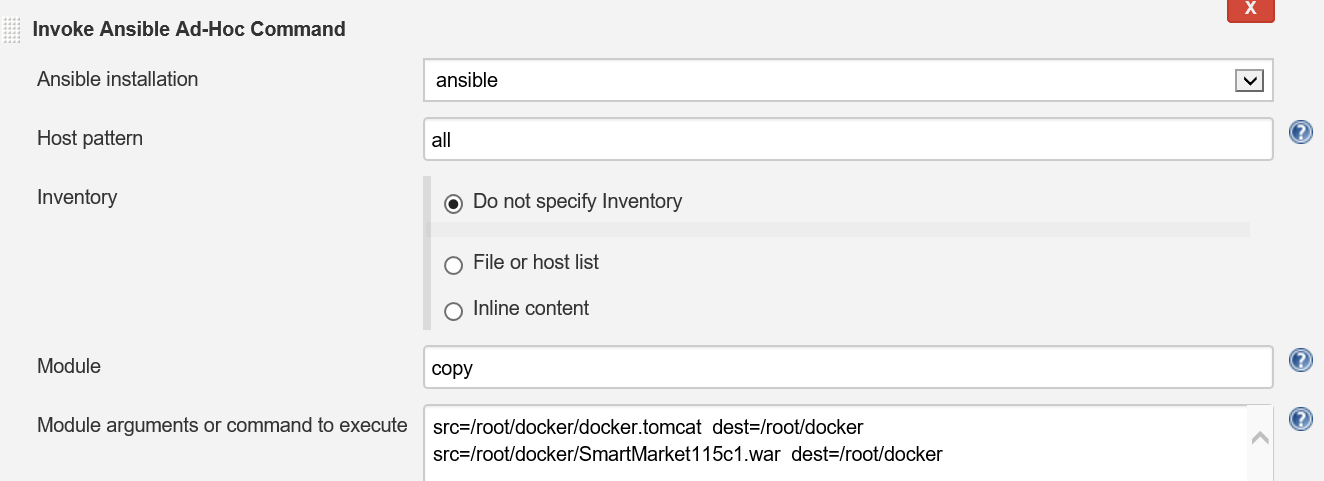Focus the Module field containing copy
Viewport: 1324px width, 481px height.
click(x=848, y=367)
